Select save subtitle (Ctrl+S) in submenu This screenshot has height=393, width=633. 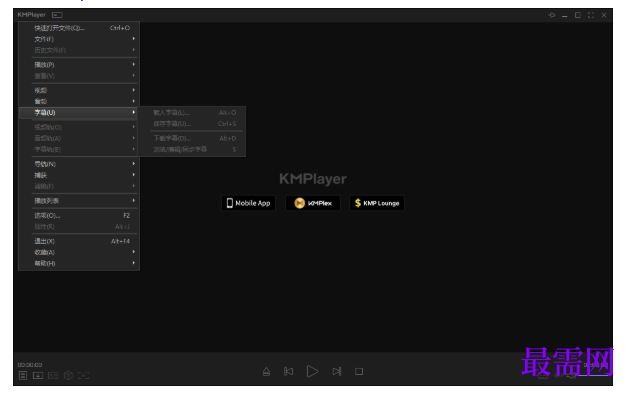tap(193, 124)
